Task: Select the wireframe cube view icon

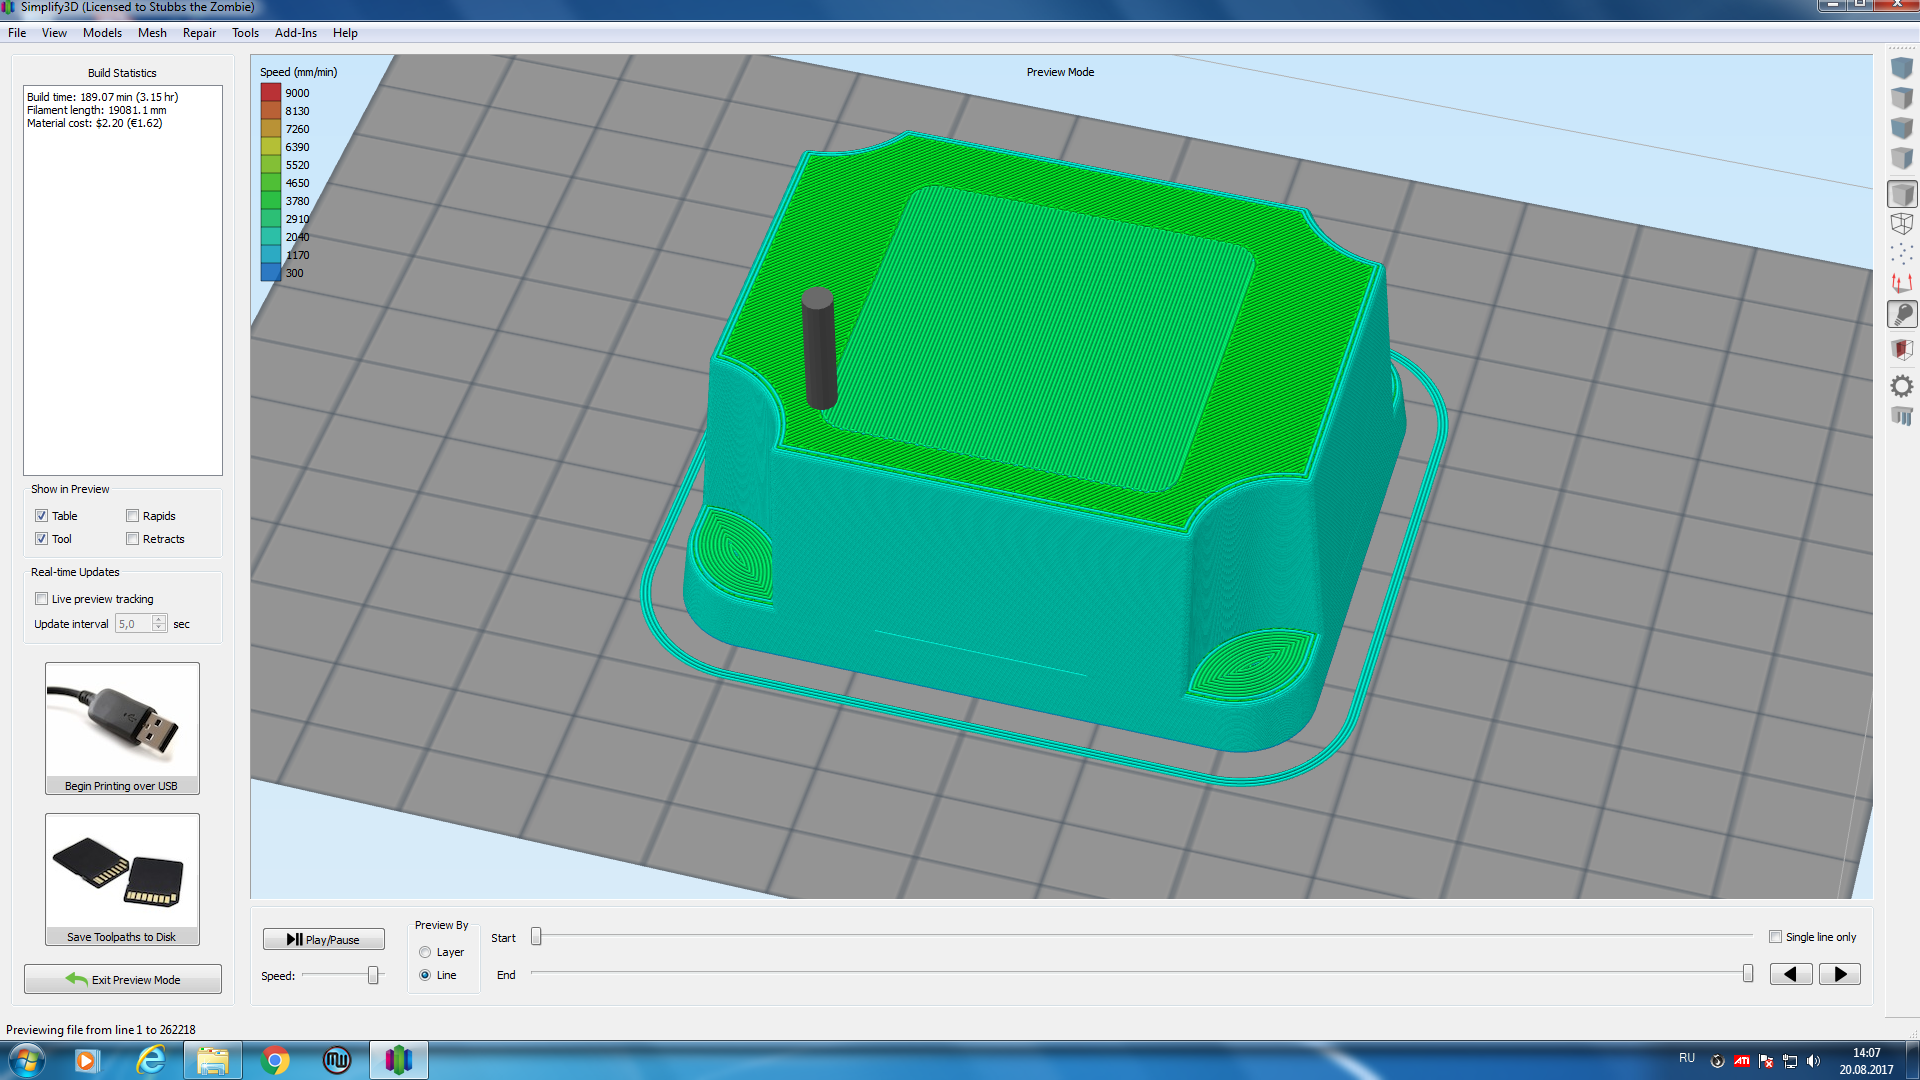Action: click(1901, 224)
